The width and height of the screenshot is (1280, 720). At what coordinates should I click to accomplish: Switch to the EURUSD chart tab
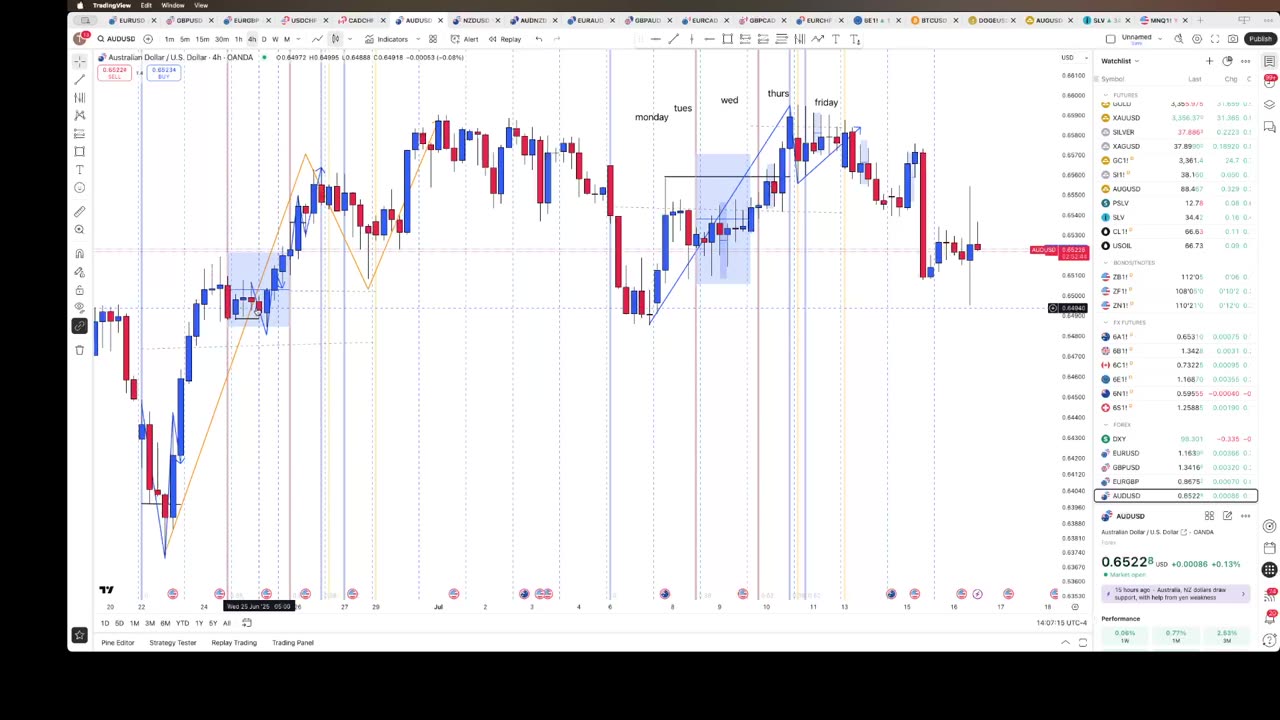pos(132,20)
